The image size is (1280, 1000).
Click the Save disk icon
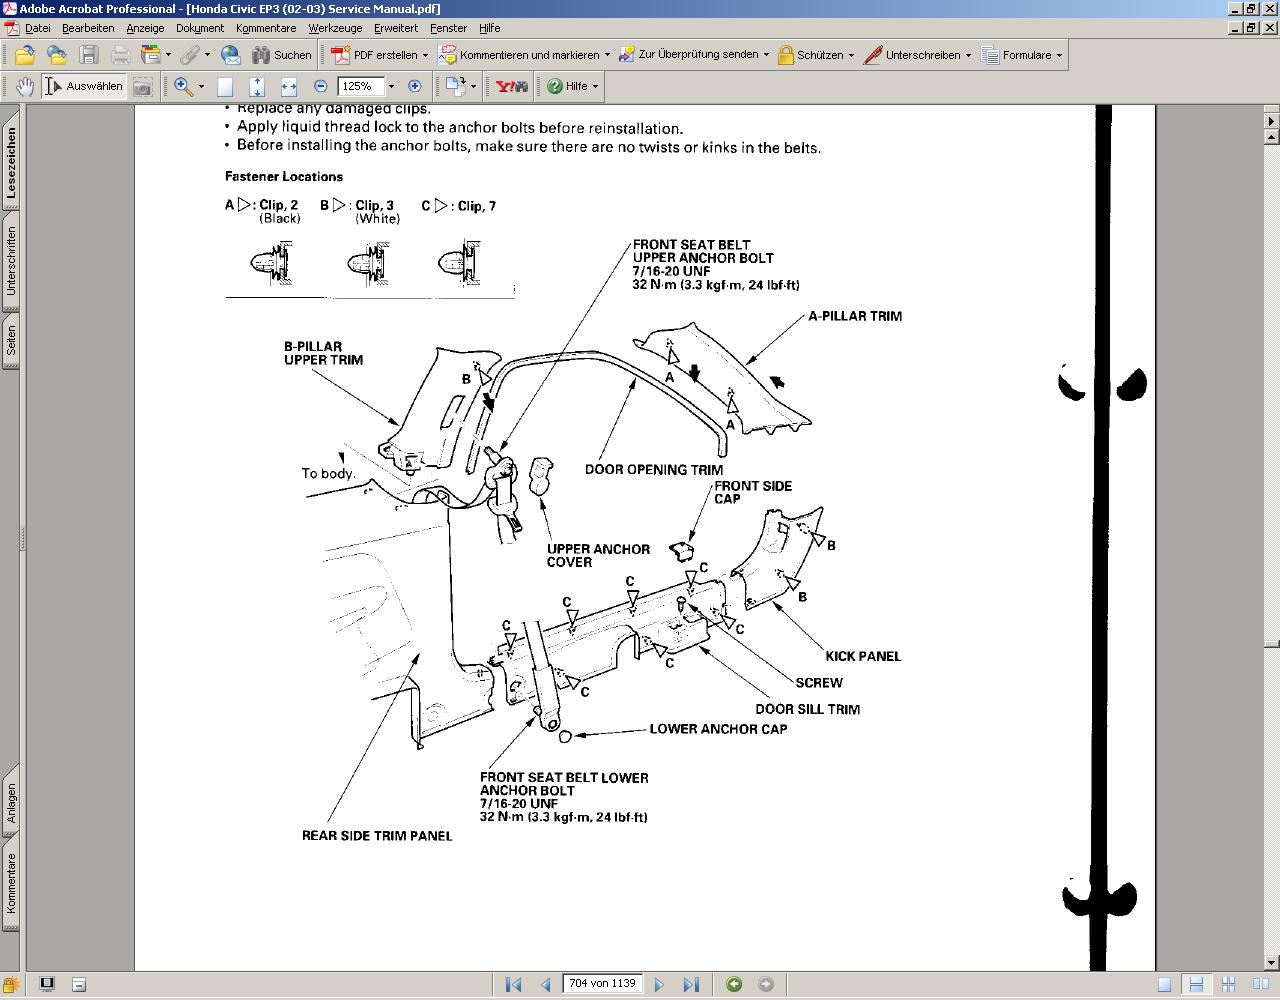(x=89, y=55)
